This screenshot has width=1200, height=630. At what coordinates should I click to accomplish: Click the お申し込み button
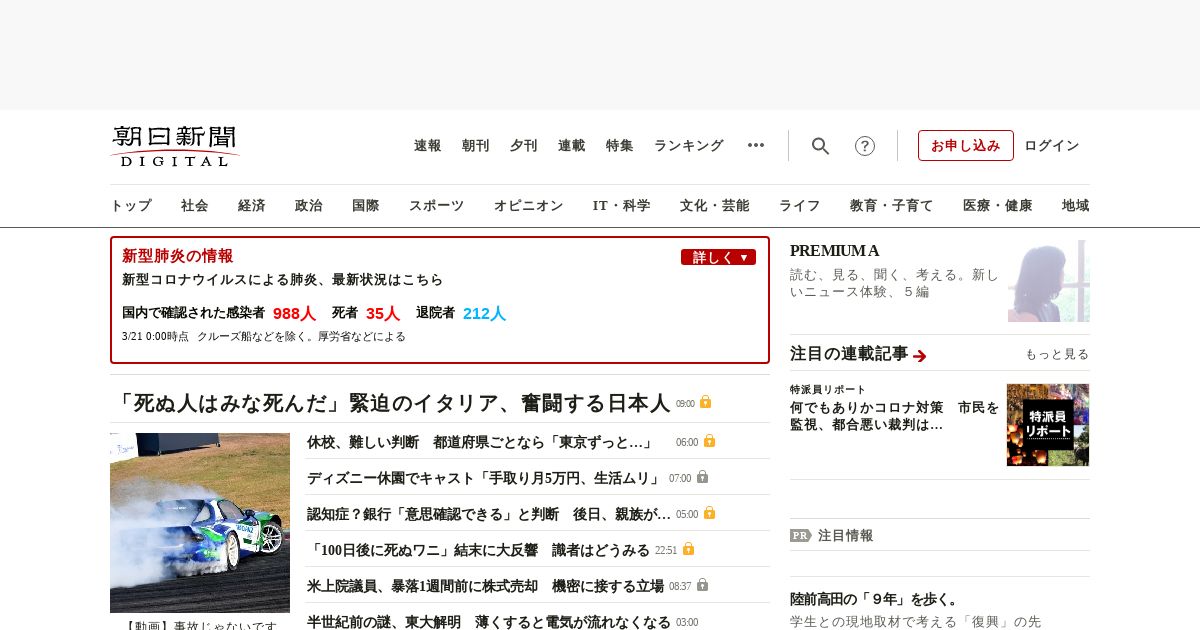966,146
